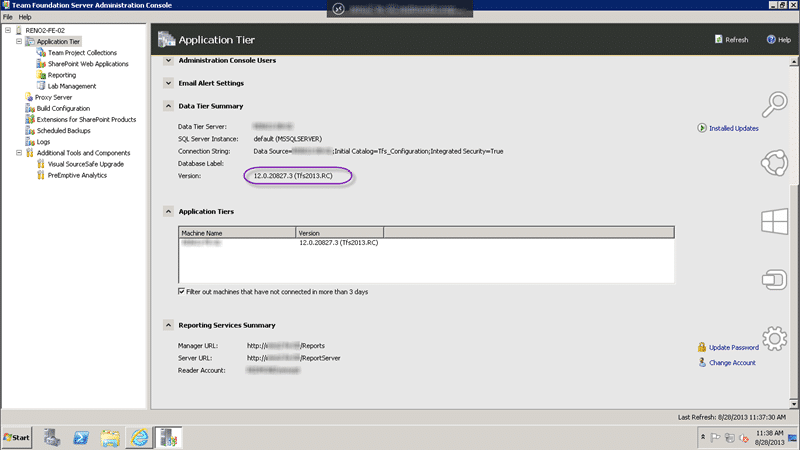This screenshot has width=800, height=450.
Task: Click the PreEmptive Analytics icon
Action: point(41,175)
